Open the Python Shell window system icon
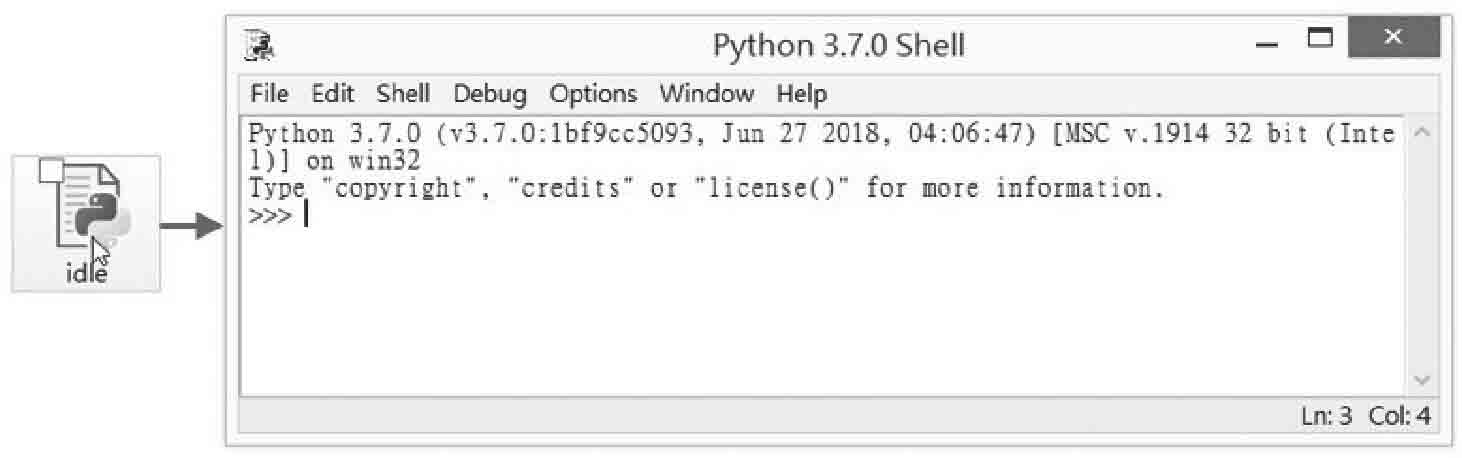1462x458 pixels. coord(258,46)
